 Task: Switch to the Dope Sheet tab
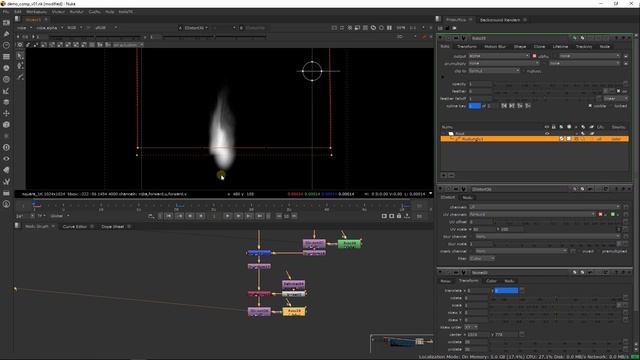[x=112, y=227]
